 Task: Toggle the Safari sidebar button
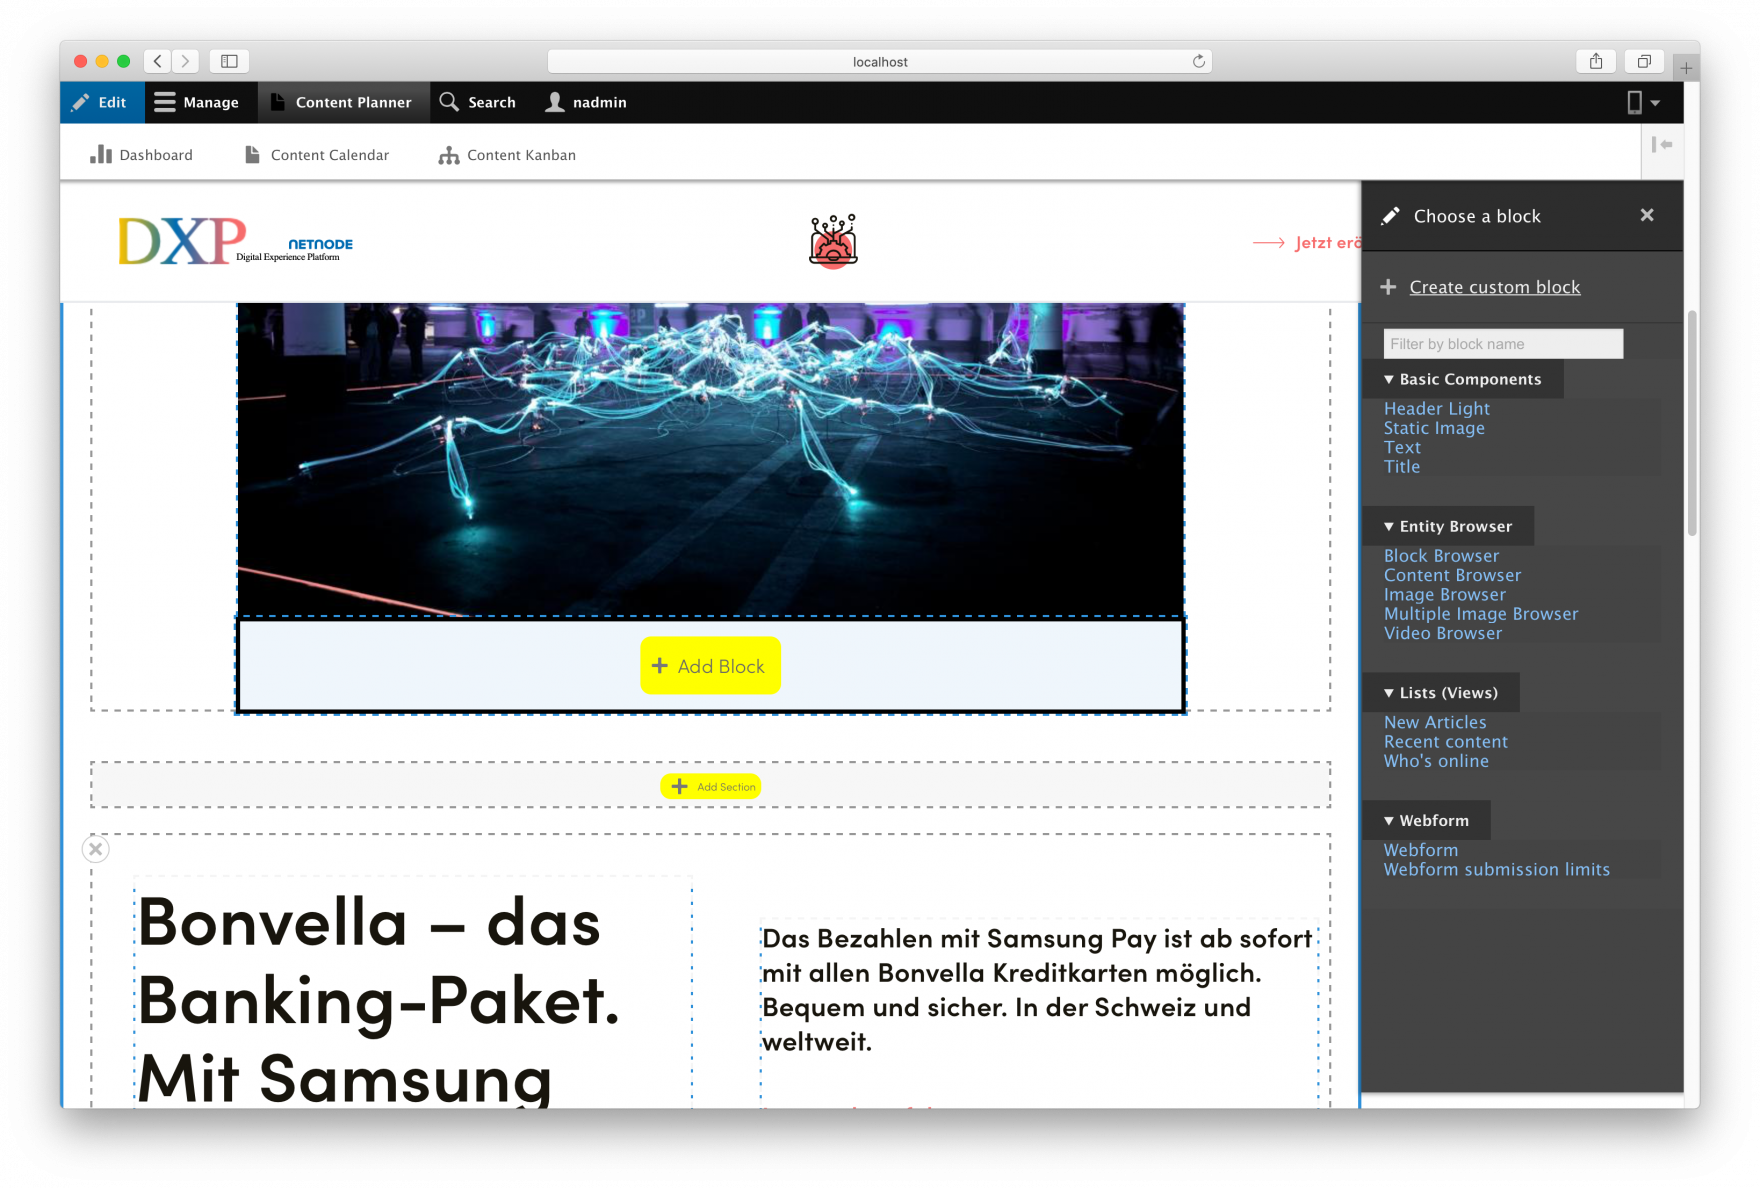click(x=229, y=61)
